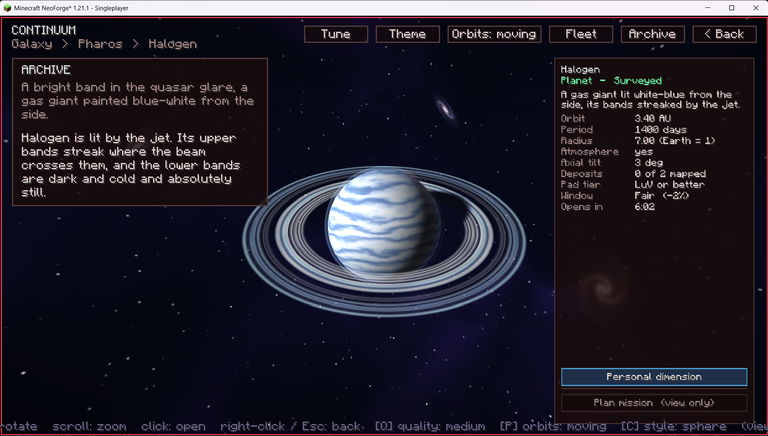The width and height of the screenshot is (768, 436).
Task: Click the Opens in value 6:02
Action: tap(645, 207)
